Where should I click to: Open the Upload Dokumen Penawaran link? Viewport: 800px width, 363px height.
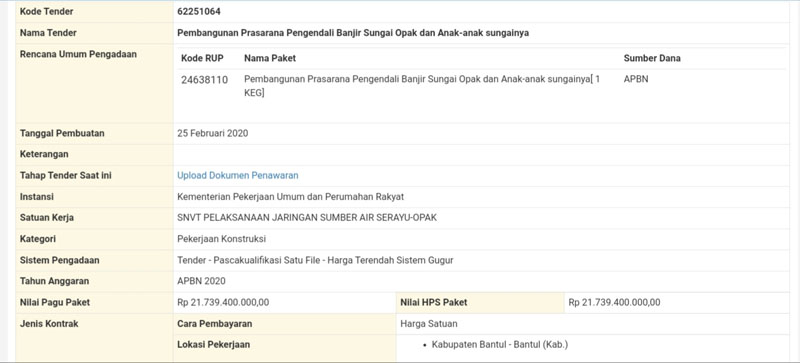pos(238,176)
